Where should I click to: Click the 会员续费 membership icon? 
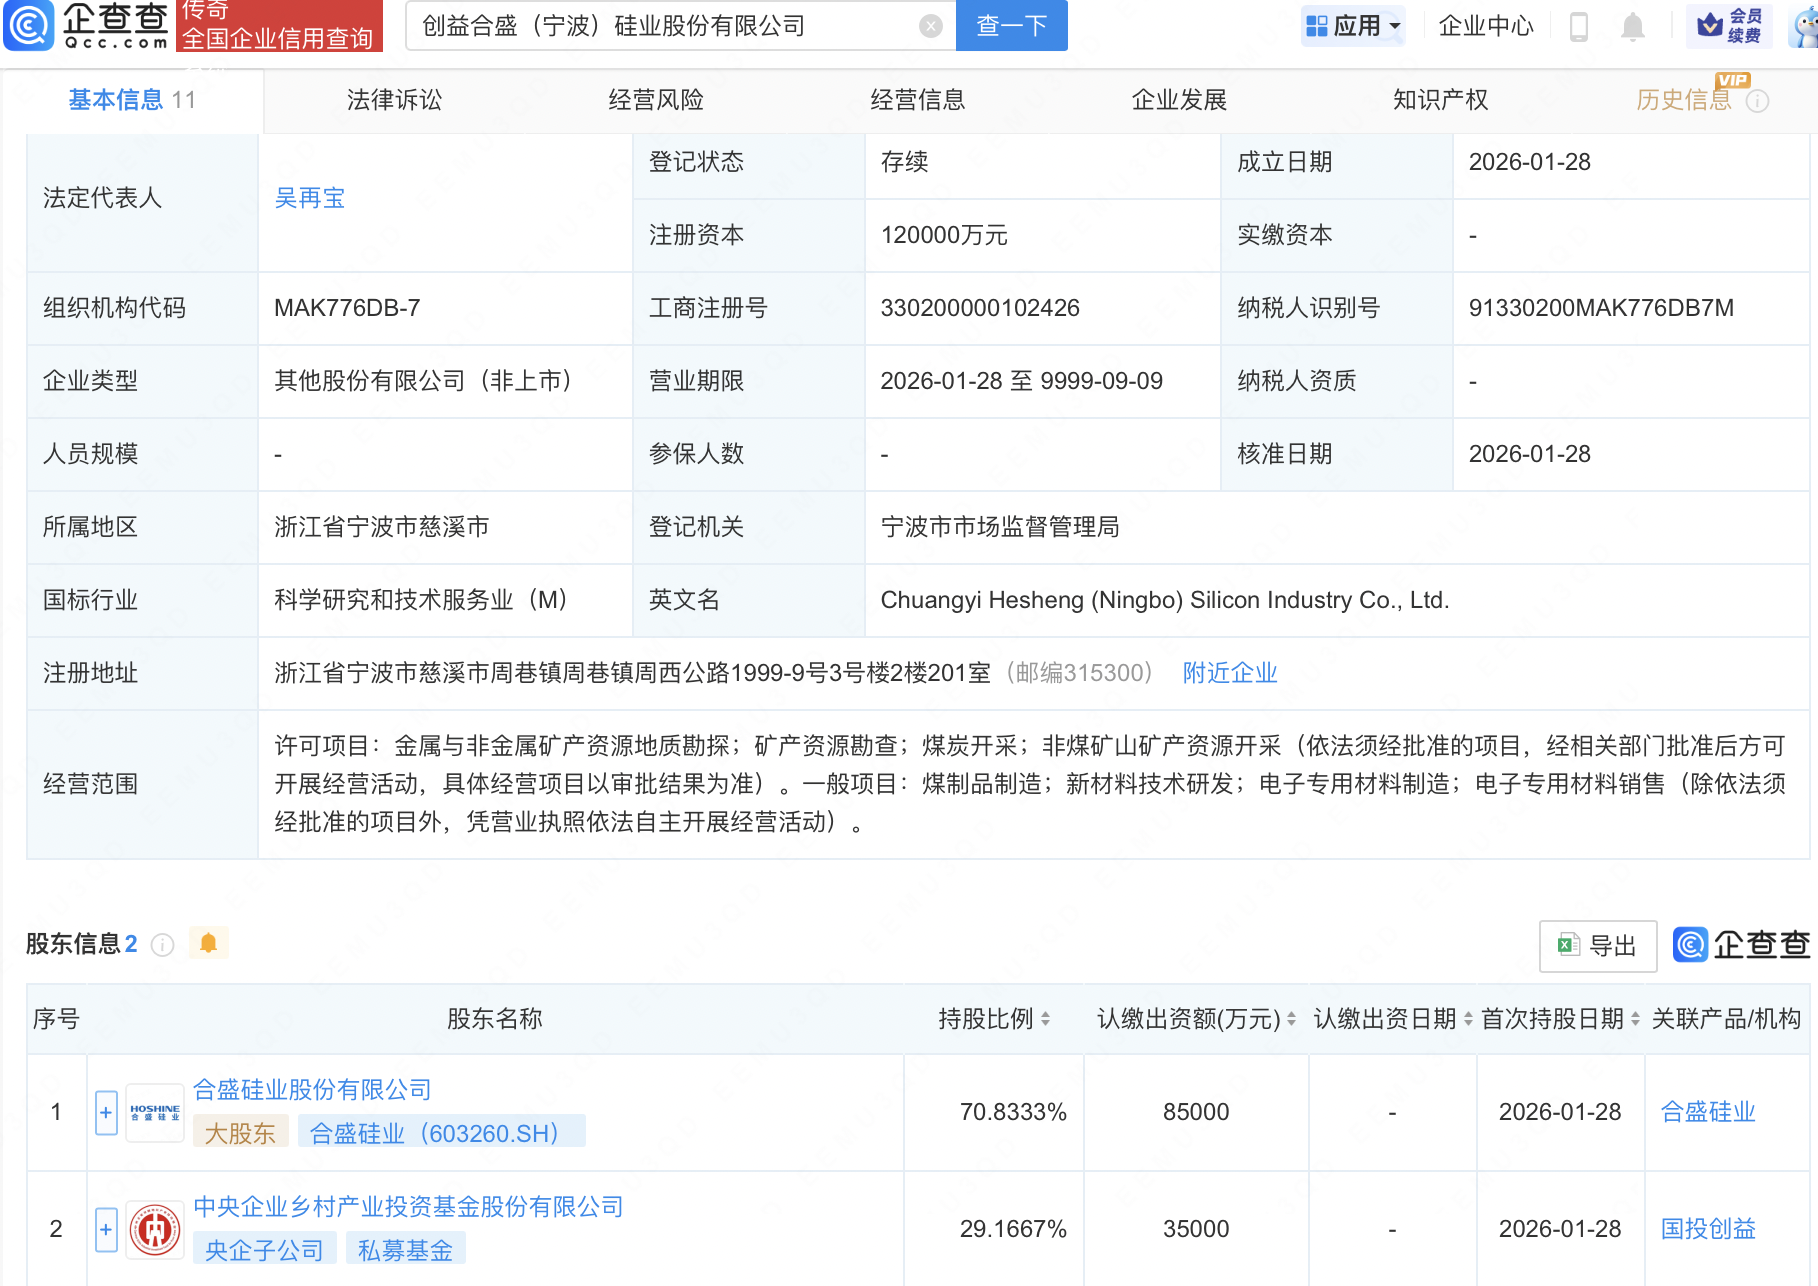[1731, 27]
